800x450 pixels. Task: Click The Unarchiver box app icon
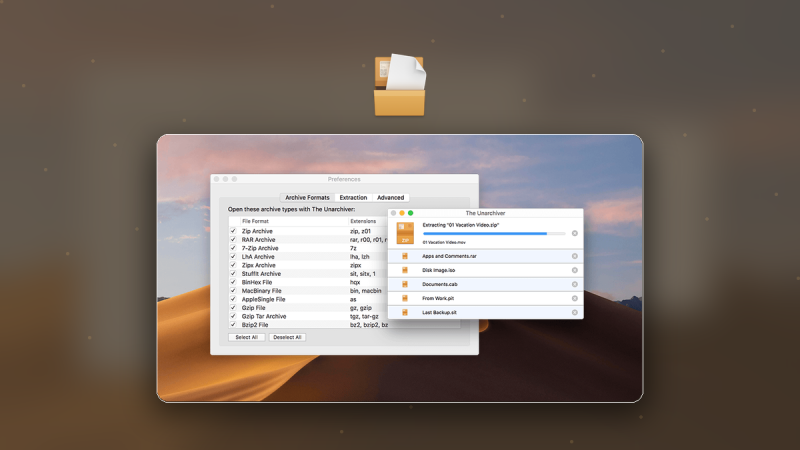point(399,85)
